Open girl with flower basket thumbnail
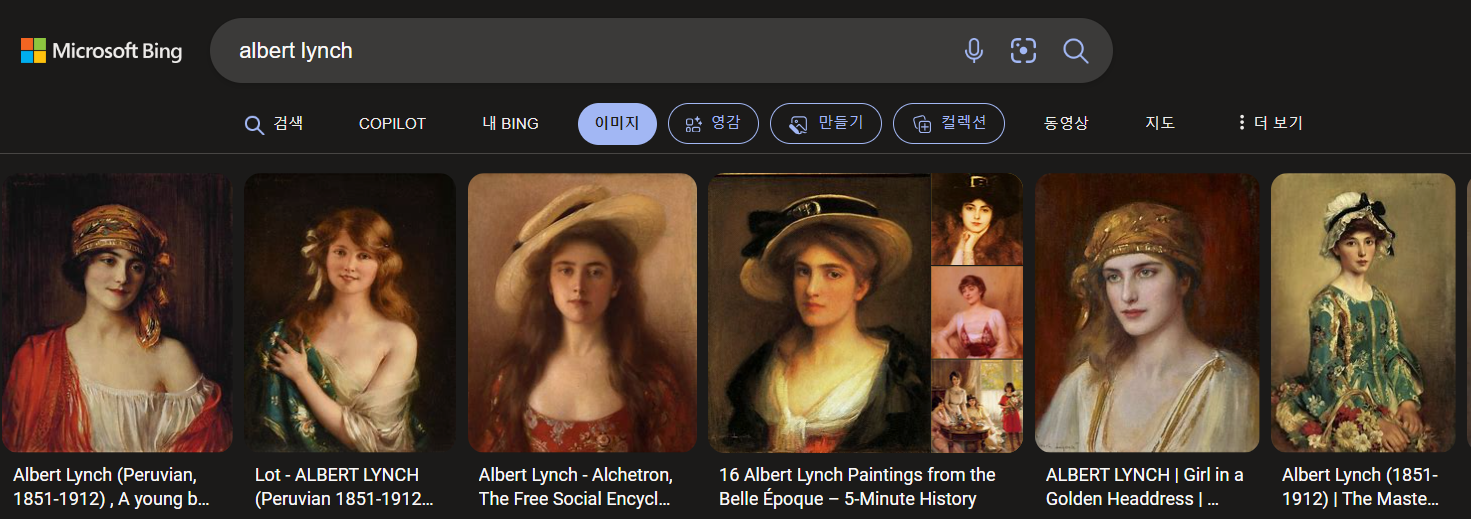 click(x=1363, y=313)
